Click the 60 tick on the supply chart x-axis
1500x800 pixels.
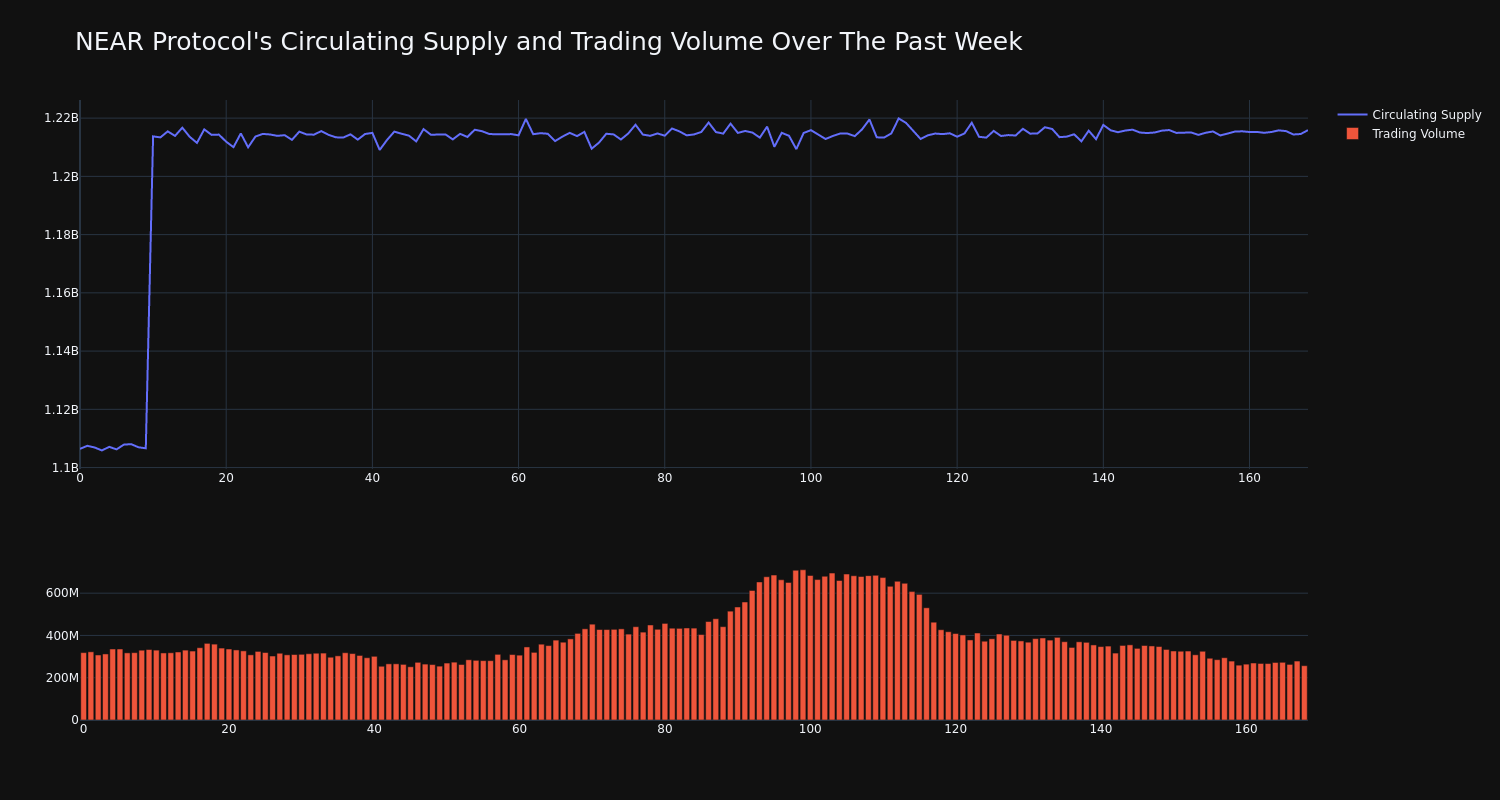click(518, 478)
